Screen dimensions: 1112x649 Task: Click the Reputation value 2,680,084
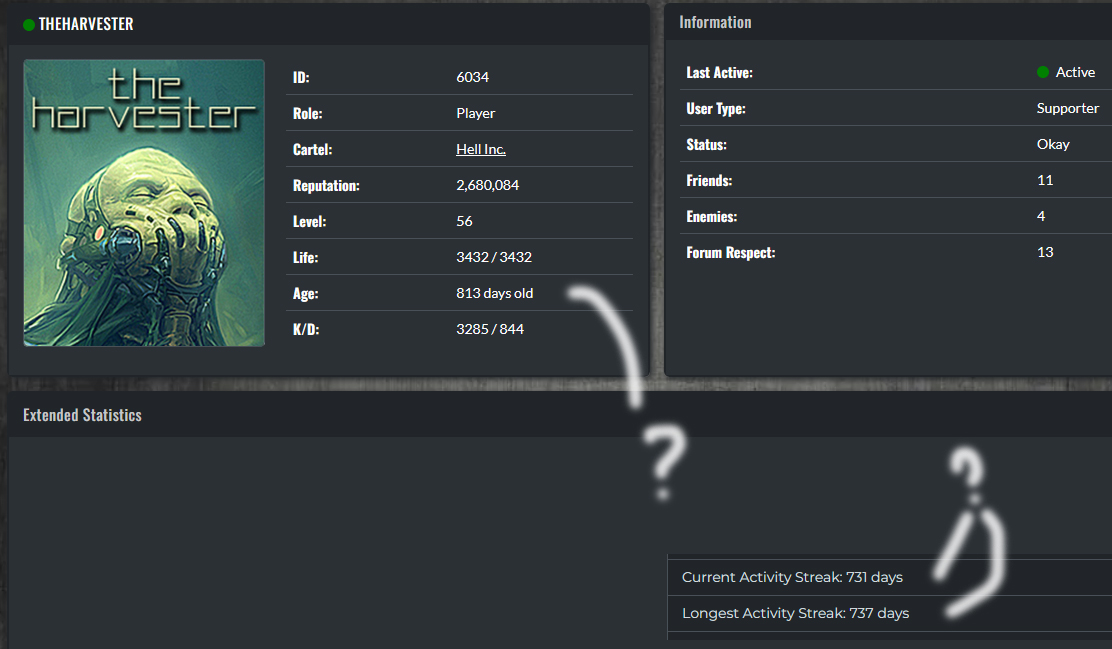[487, 184]
